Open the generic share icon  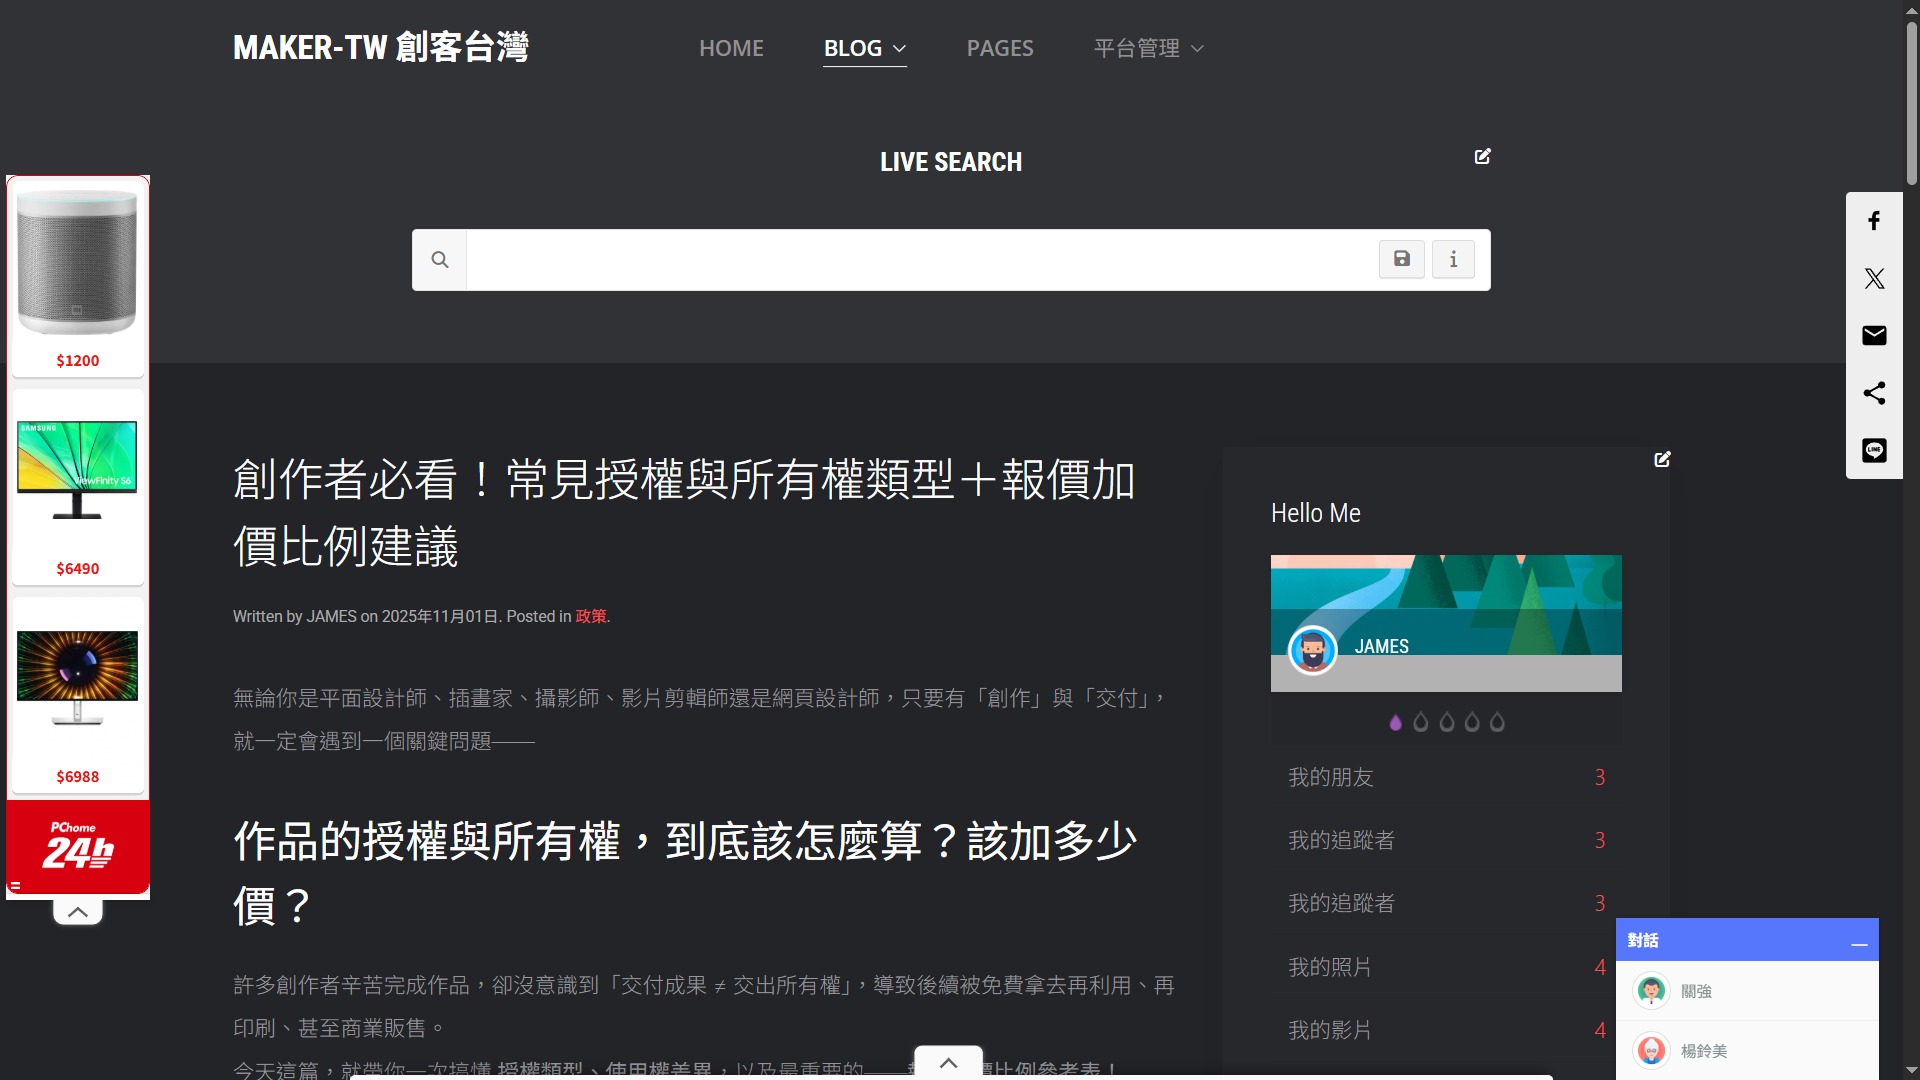tap(1874, 393)
